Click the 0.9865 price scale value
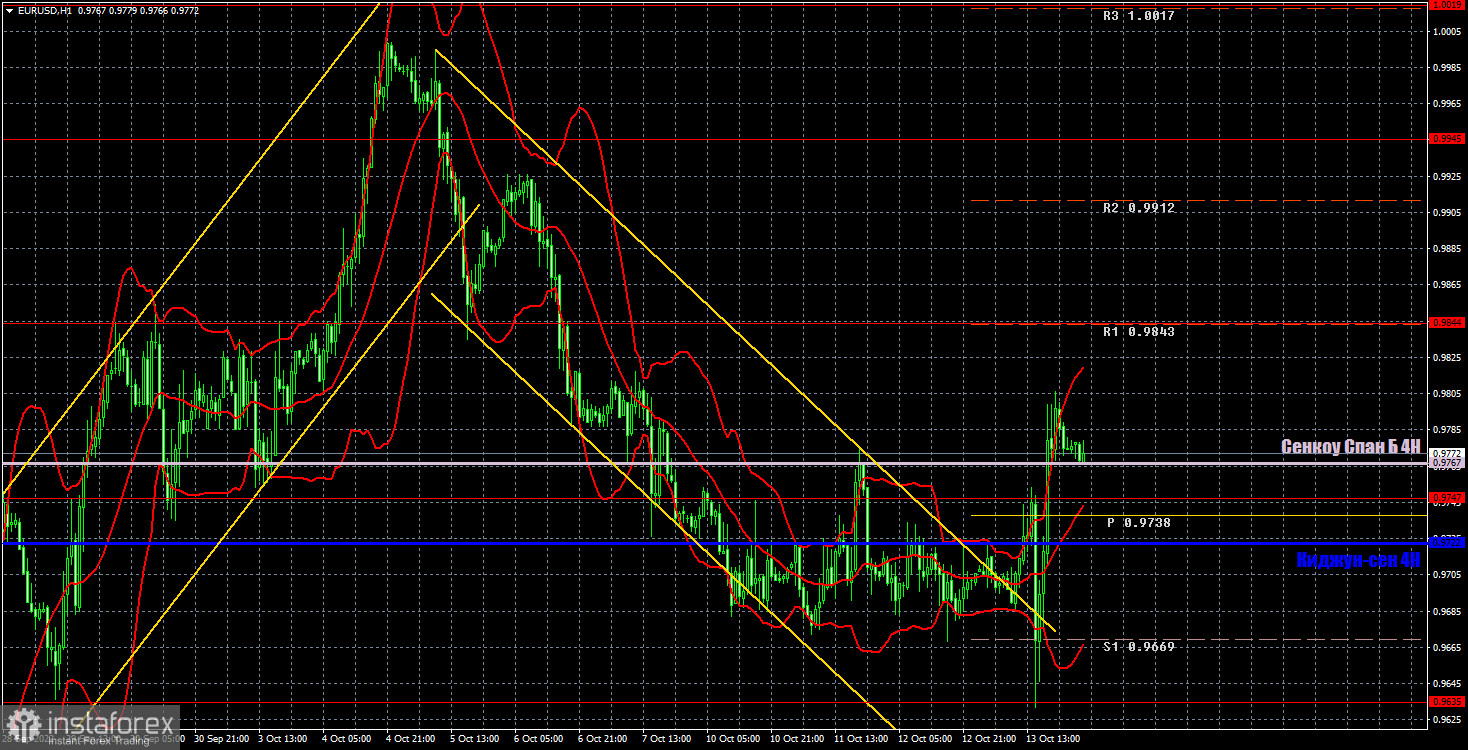The height and width of the screenshot is (750, 1468). pos(1448,285)
